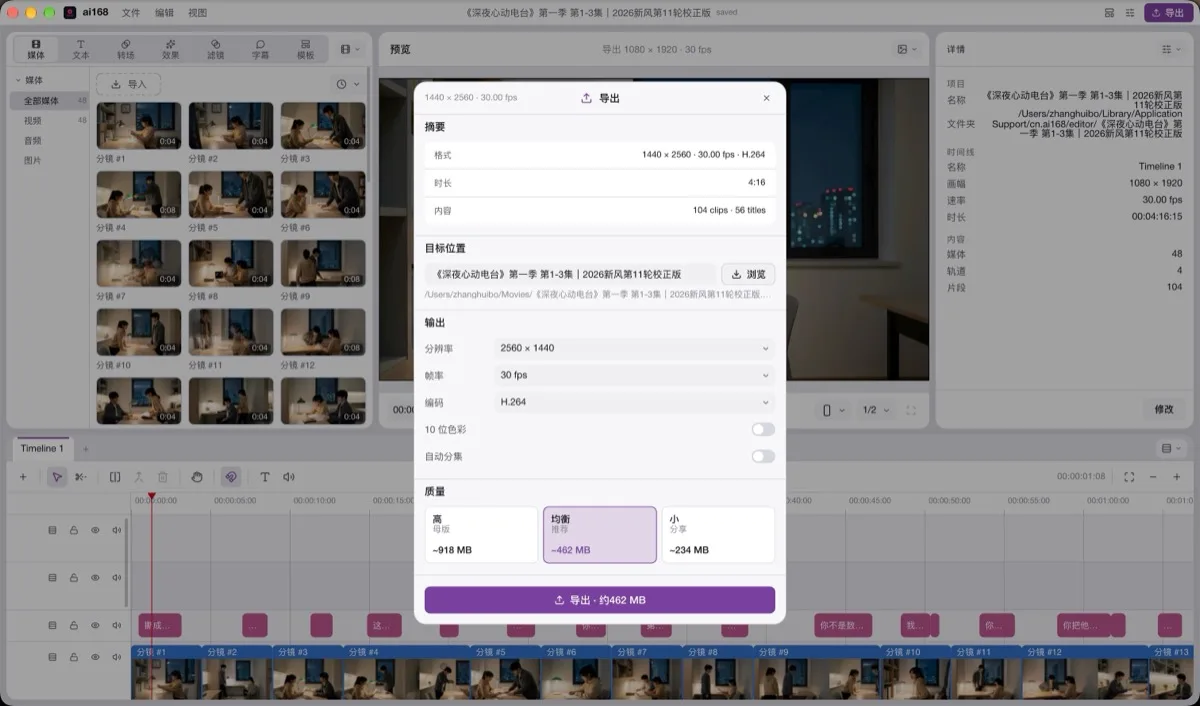Open the layout icon left of the top 导出 button
This screenshot has width=1200, height=706.
coord(1109,13)
